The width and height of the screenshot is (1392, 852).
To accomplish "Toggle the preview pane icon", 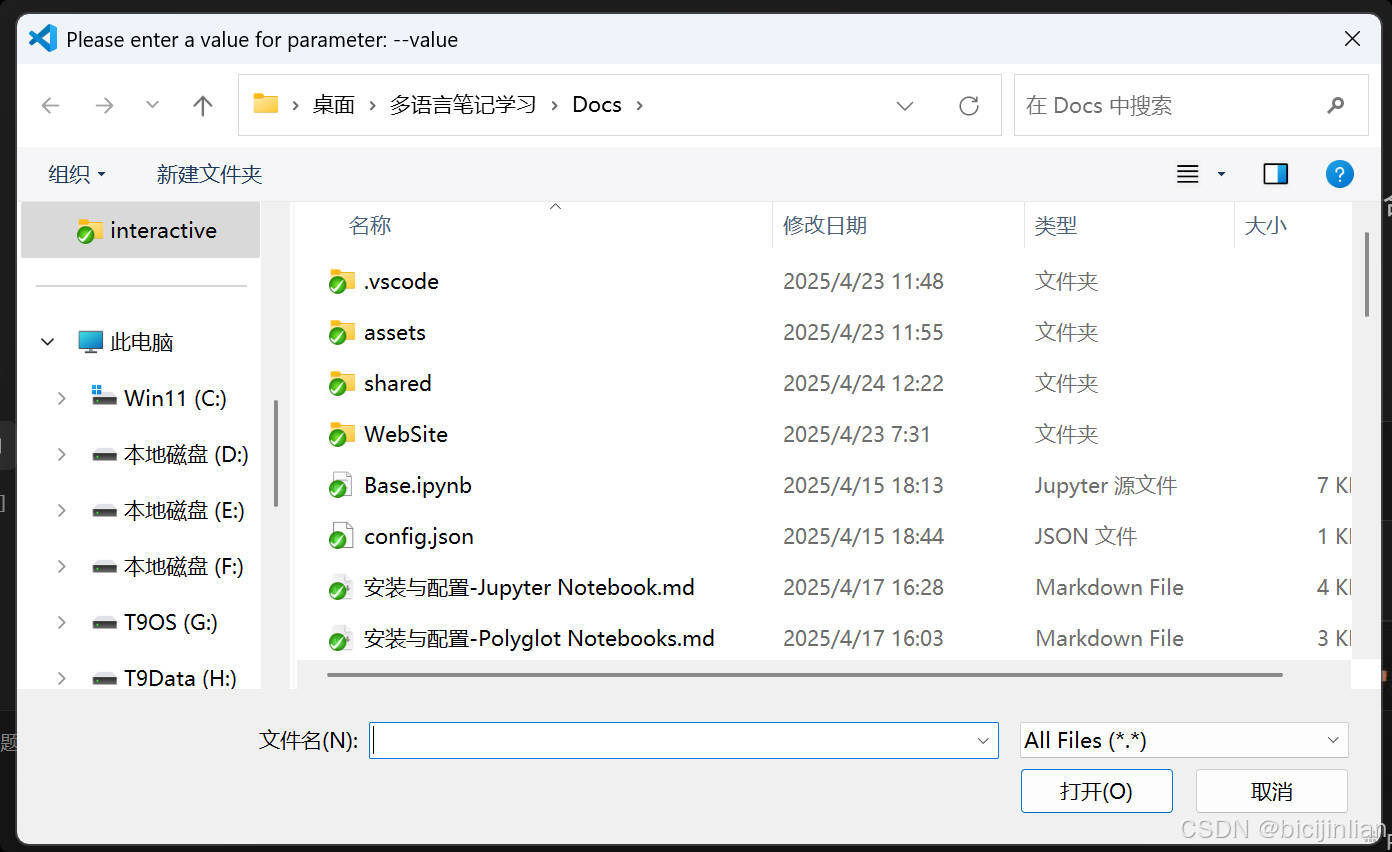I will [1276, 174].
